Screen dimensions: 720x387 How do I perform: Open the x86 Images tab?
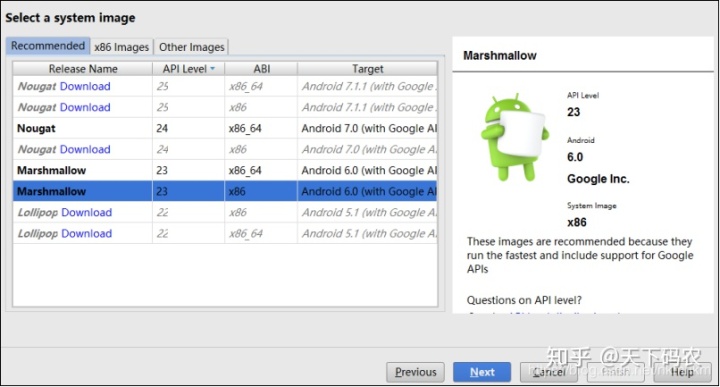pyautogui.click(x=122, y=47)
